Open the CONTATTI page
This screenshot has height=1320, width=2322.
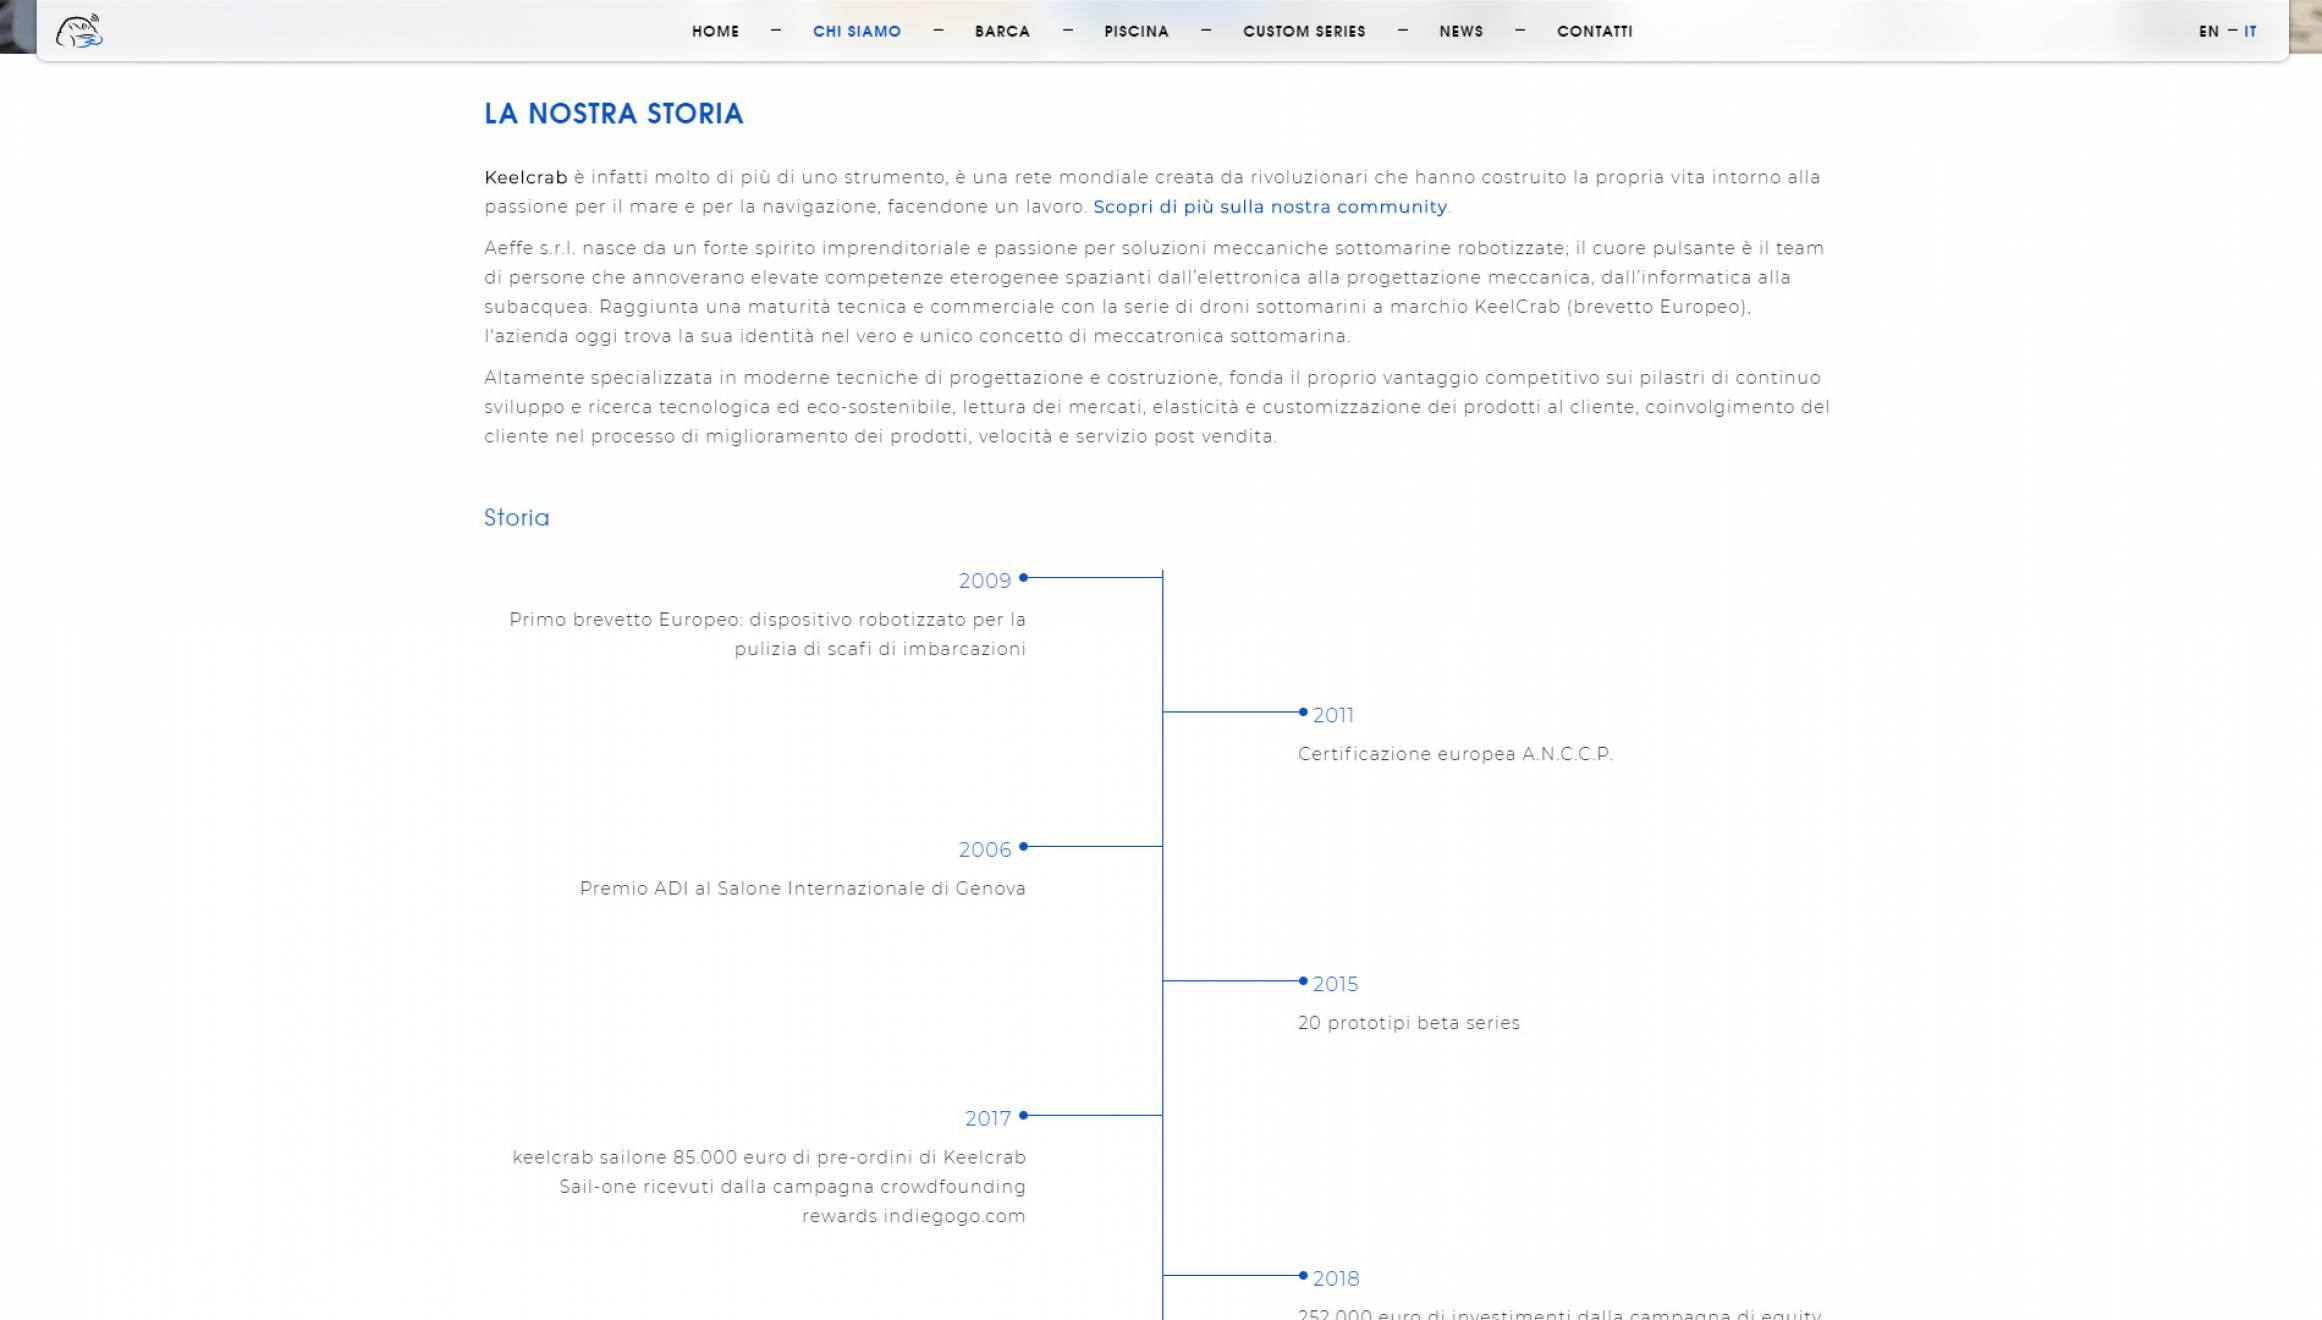1594,31
